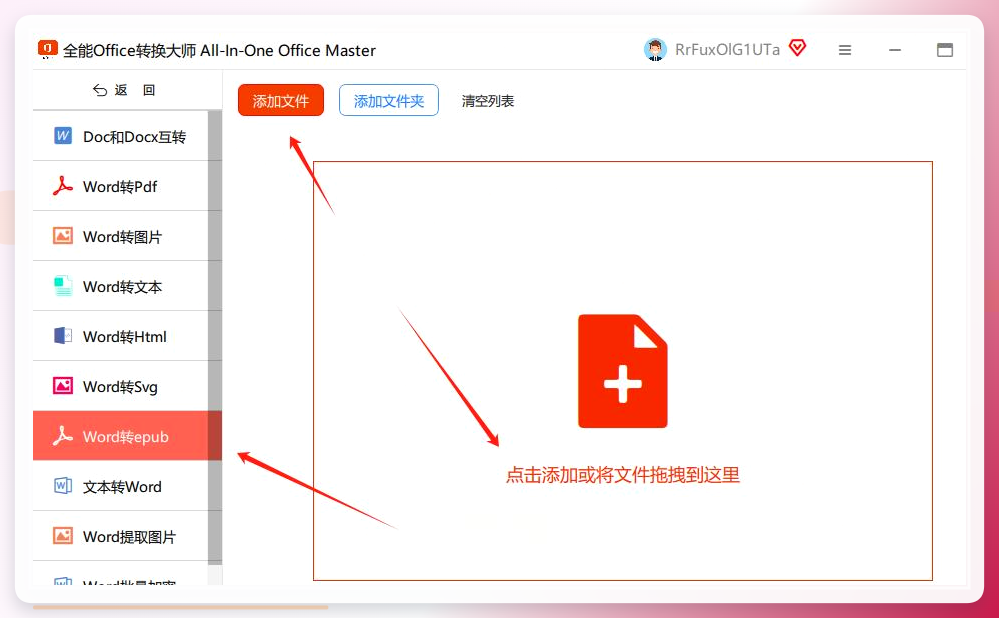Click the red VIP diamond icon

798,48
